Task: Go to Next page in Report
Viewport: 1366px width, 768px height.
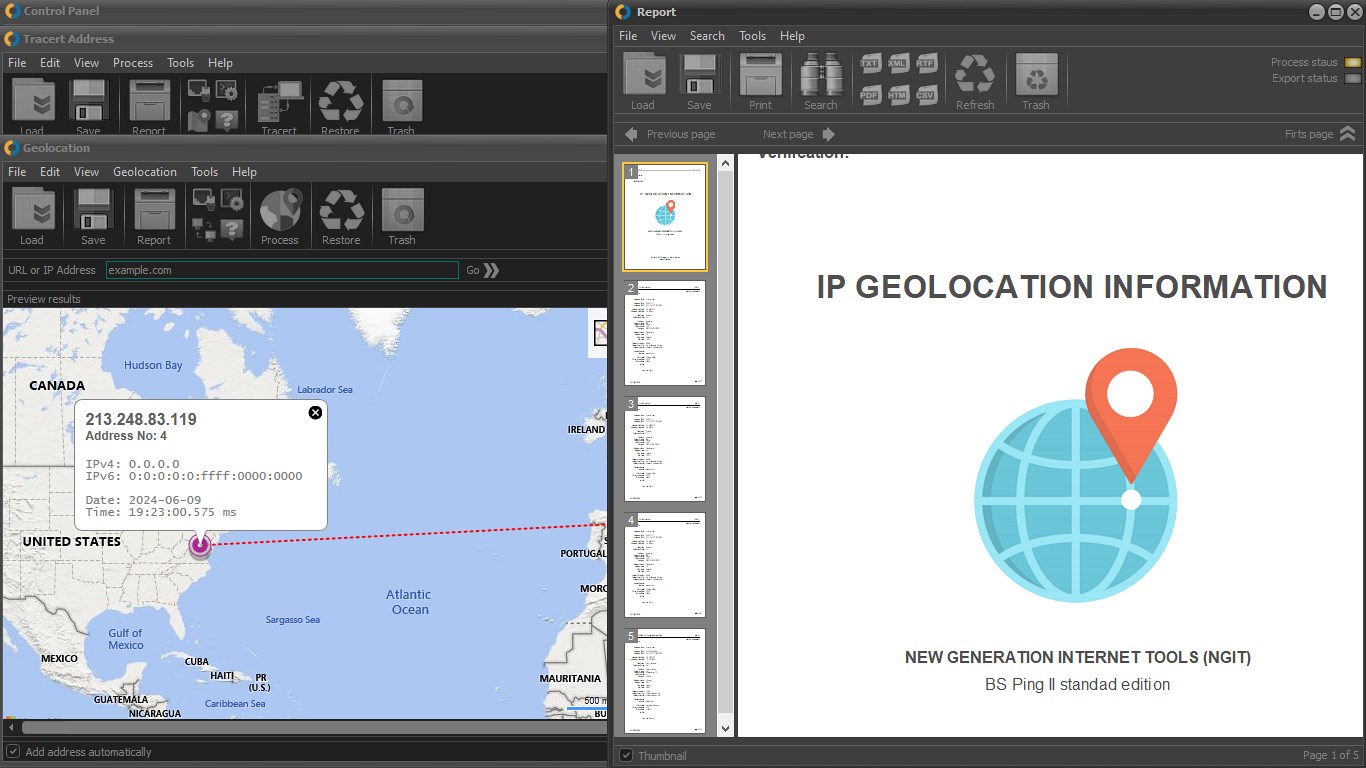Action: tap(799, 134)
